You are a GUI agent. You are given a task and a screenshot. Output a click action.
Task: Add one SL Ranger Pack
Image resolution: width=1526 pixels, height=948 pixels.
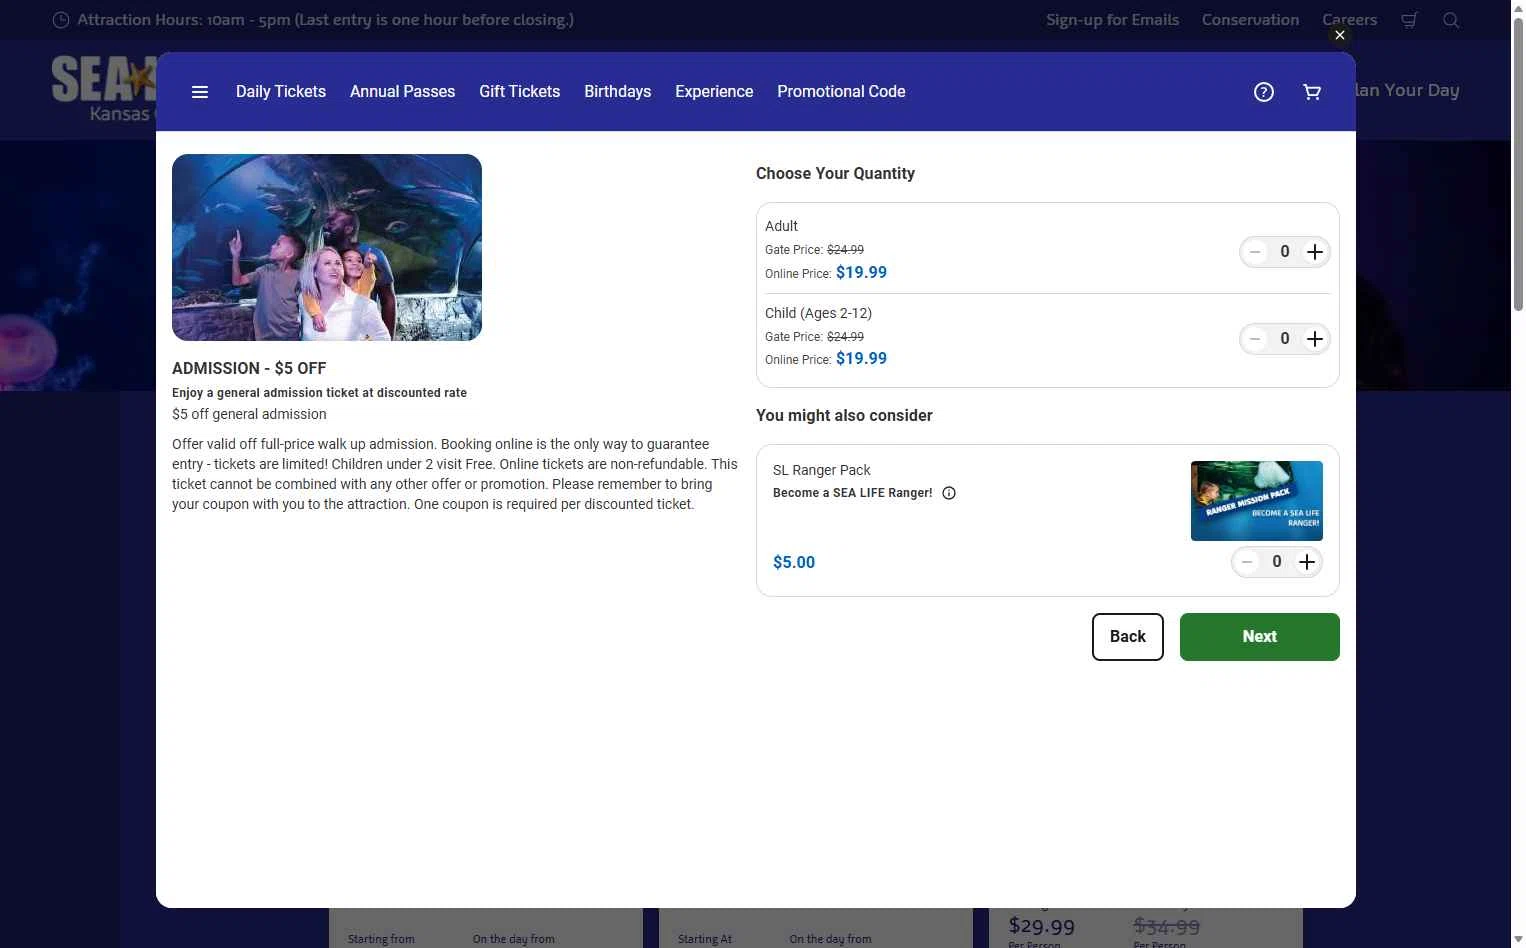tap(1307, 562)
